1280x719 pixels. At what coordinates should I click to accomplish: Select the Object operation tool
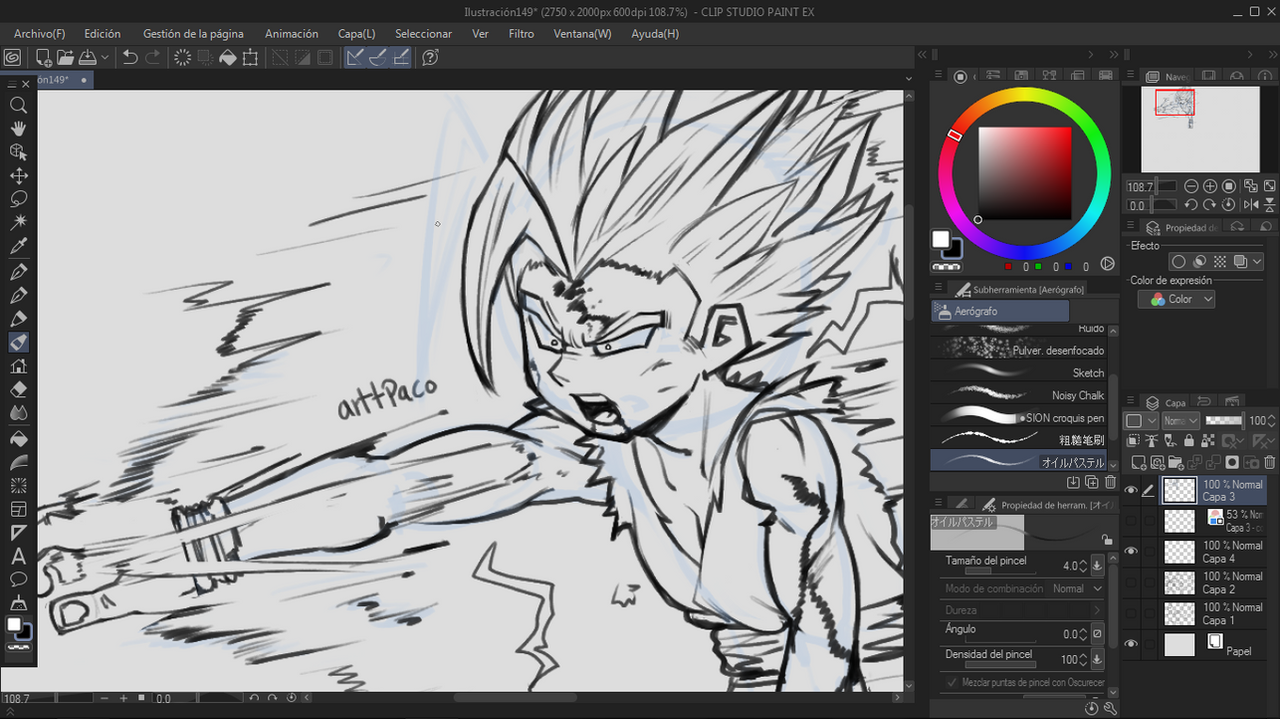(18, 152)
